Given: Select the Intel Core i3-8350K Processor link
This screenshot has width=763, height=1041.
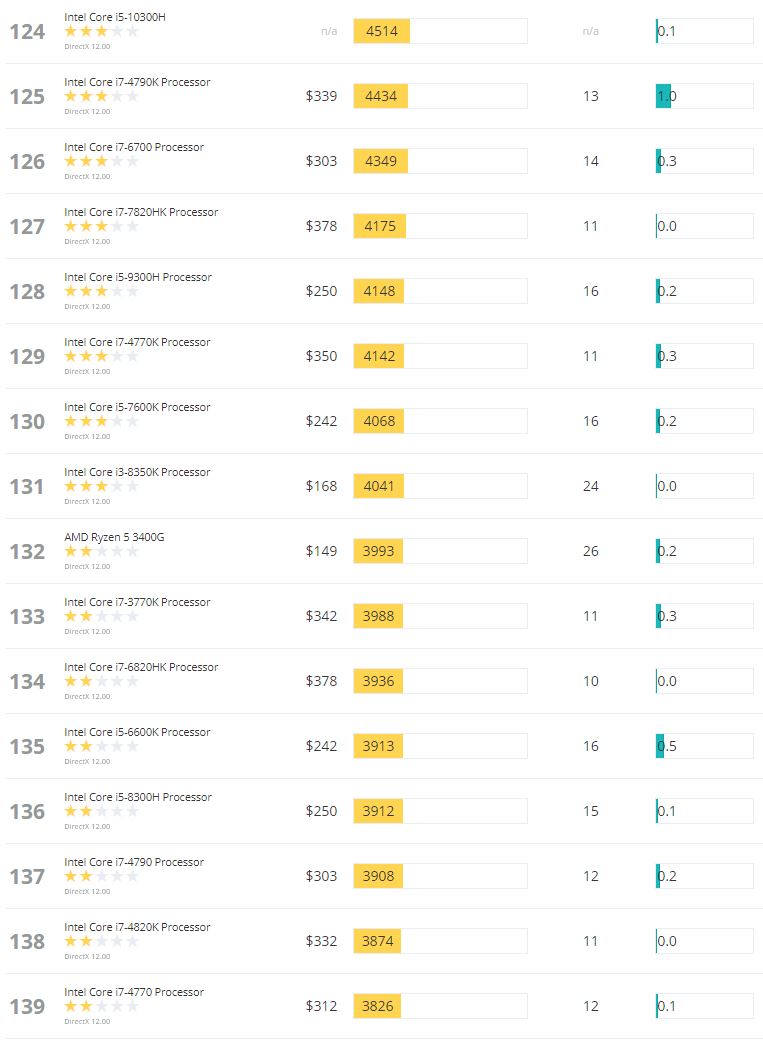Looking at the screenshot, I should pyautogui.click(x=137, y=472).
